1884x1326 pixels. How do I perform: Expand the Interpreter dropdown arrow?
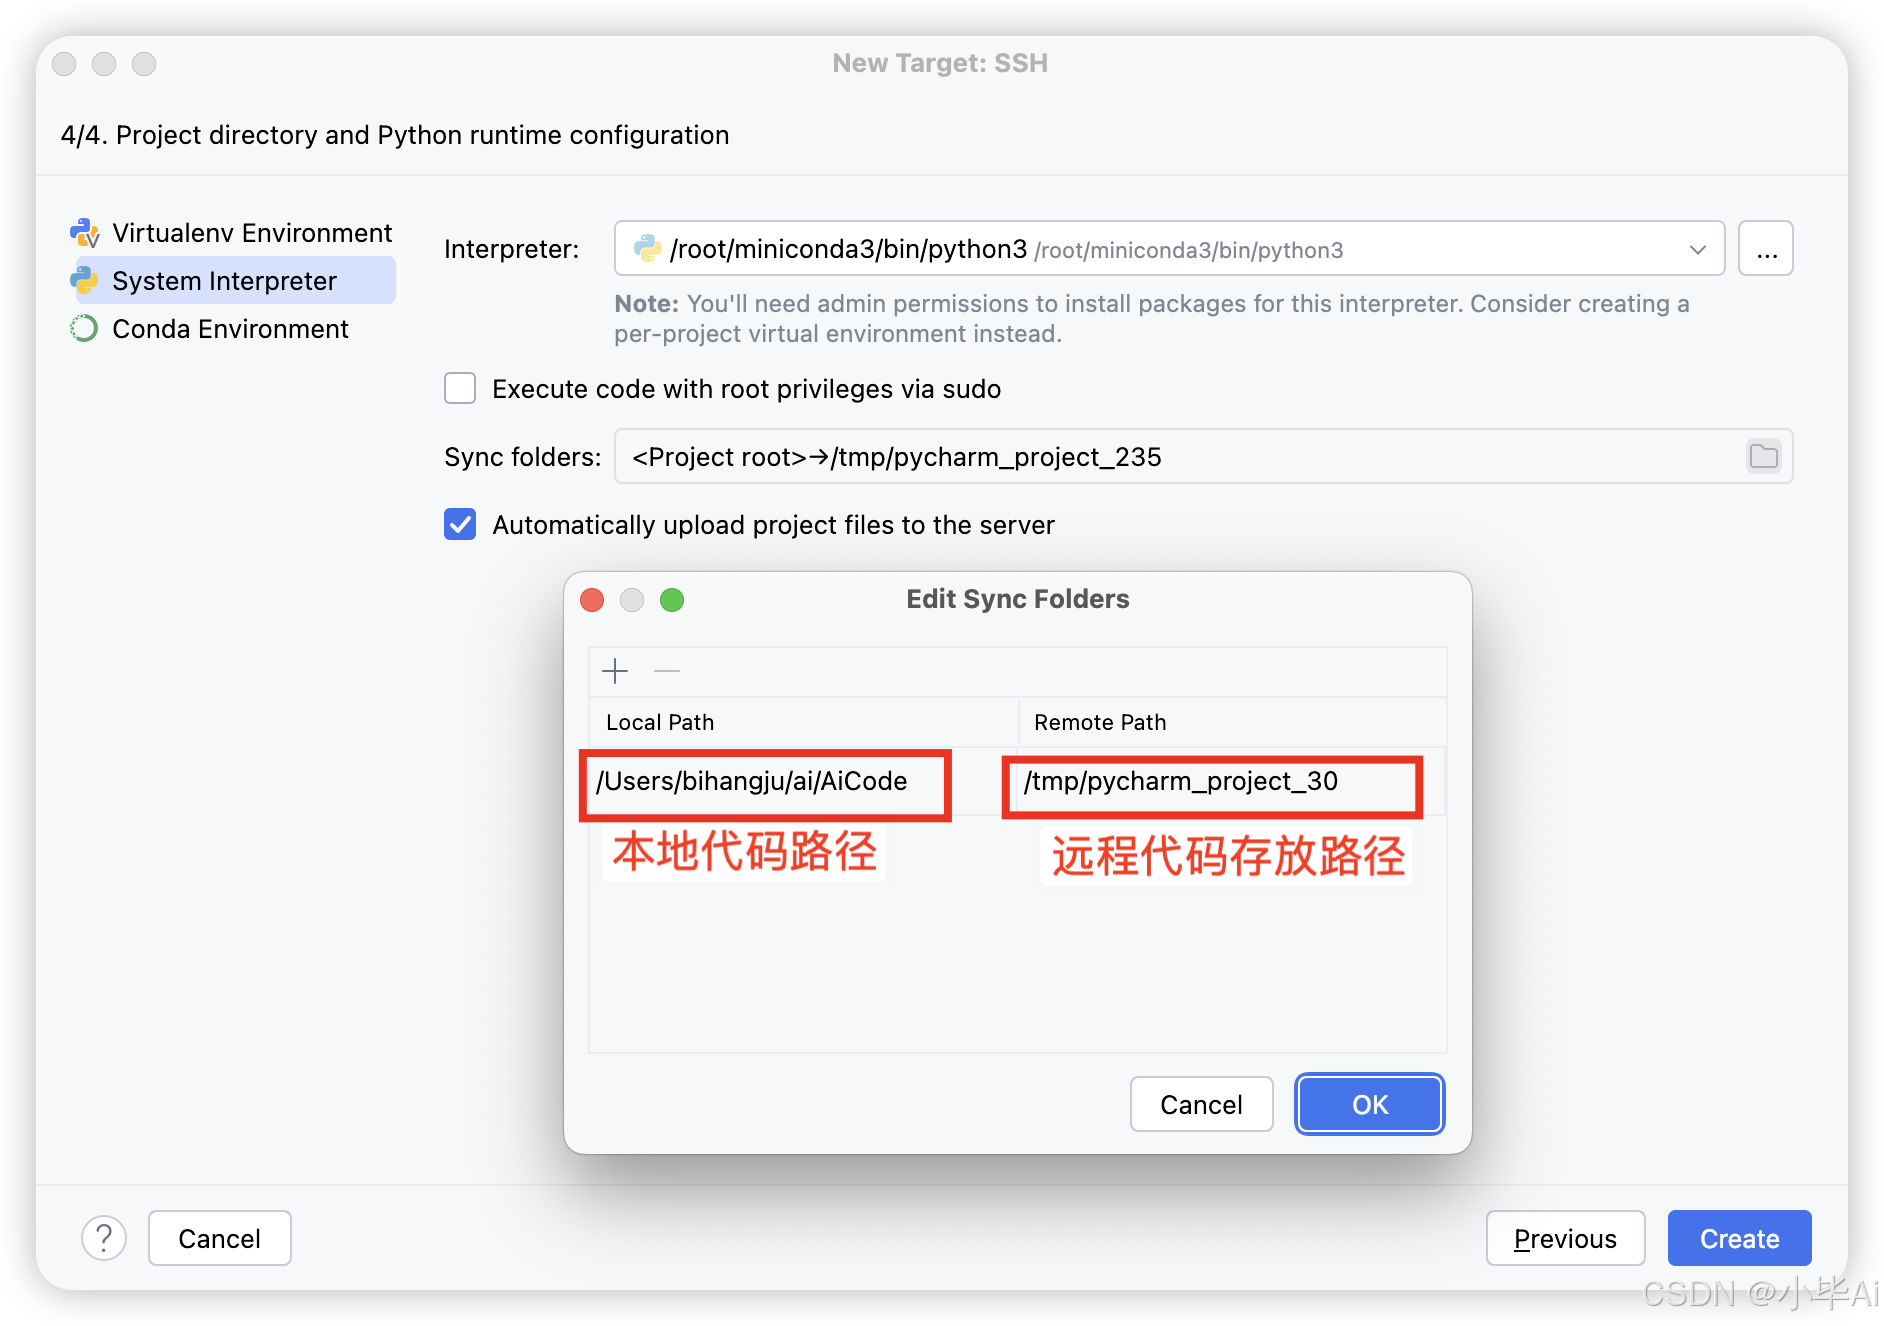1697,249
